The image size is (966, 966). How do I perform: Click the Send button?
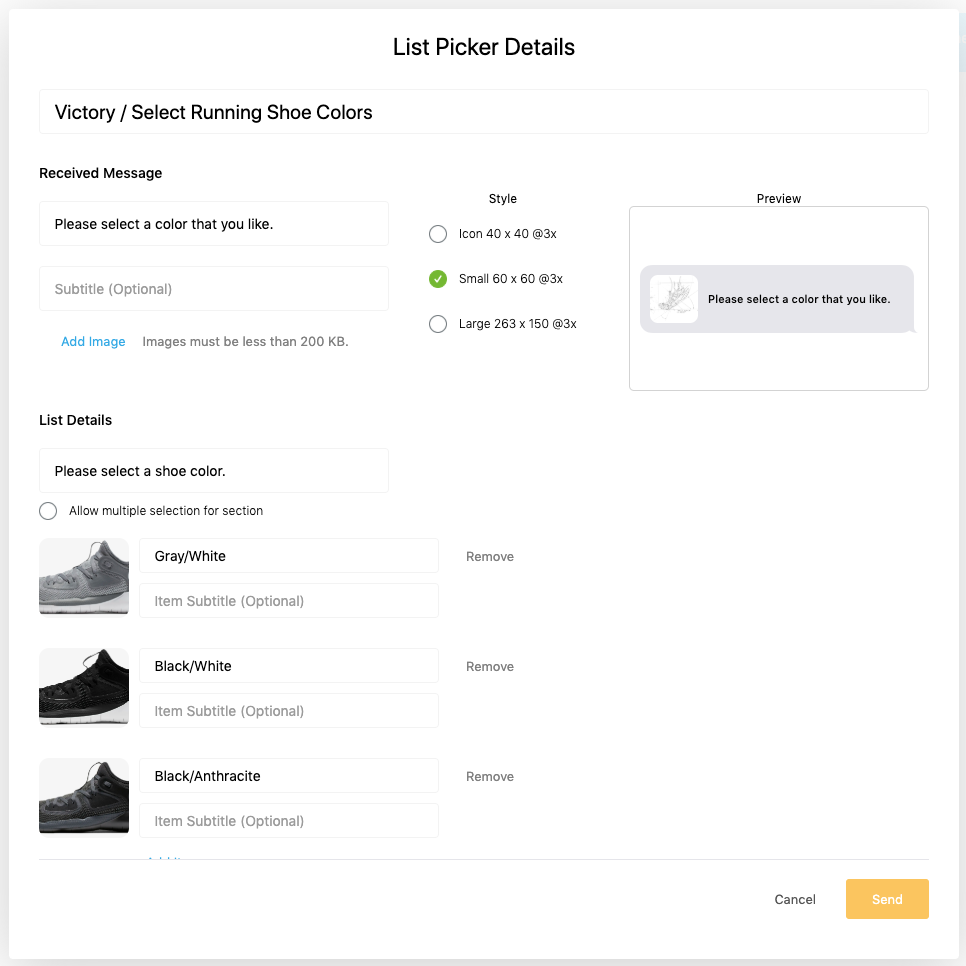887,899
